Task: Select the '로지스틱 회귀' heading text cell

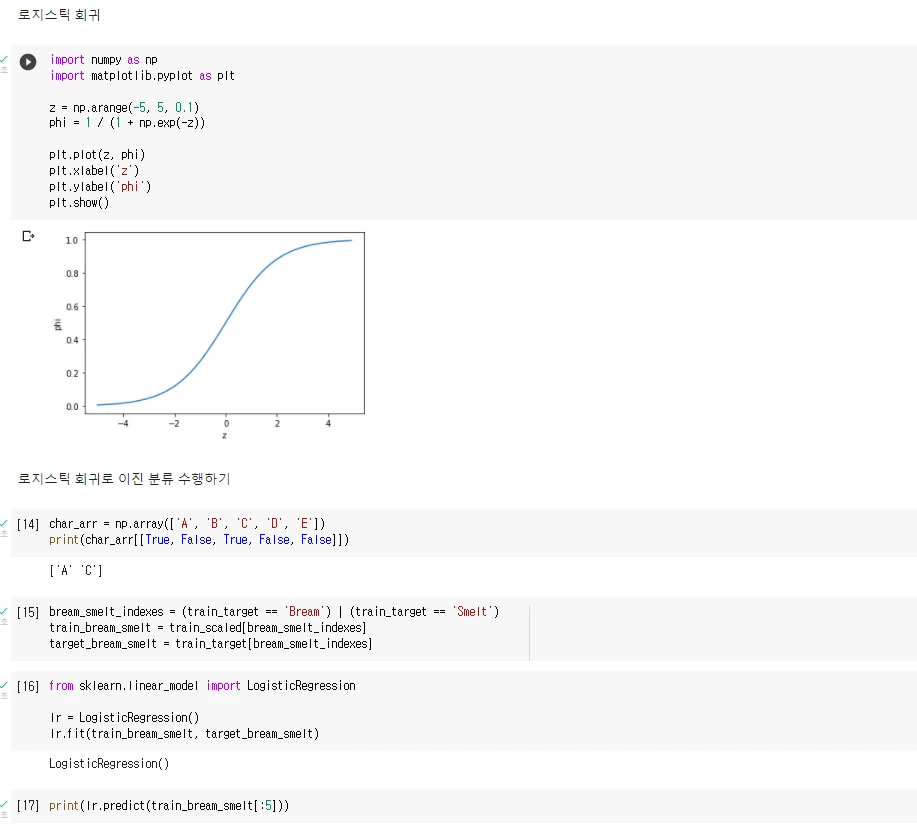Action: [x=59, y=15]
